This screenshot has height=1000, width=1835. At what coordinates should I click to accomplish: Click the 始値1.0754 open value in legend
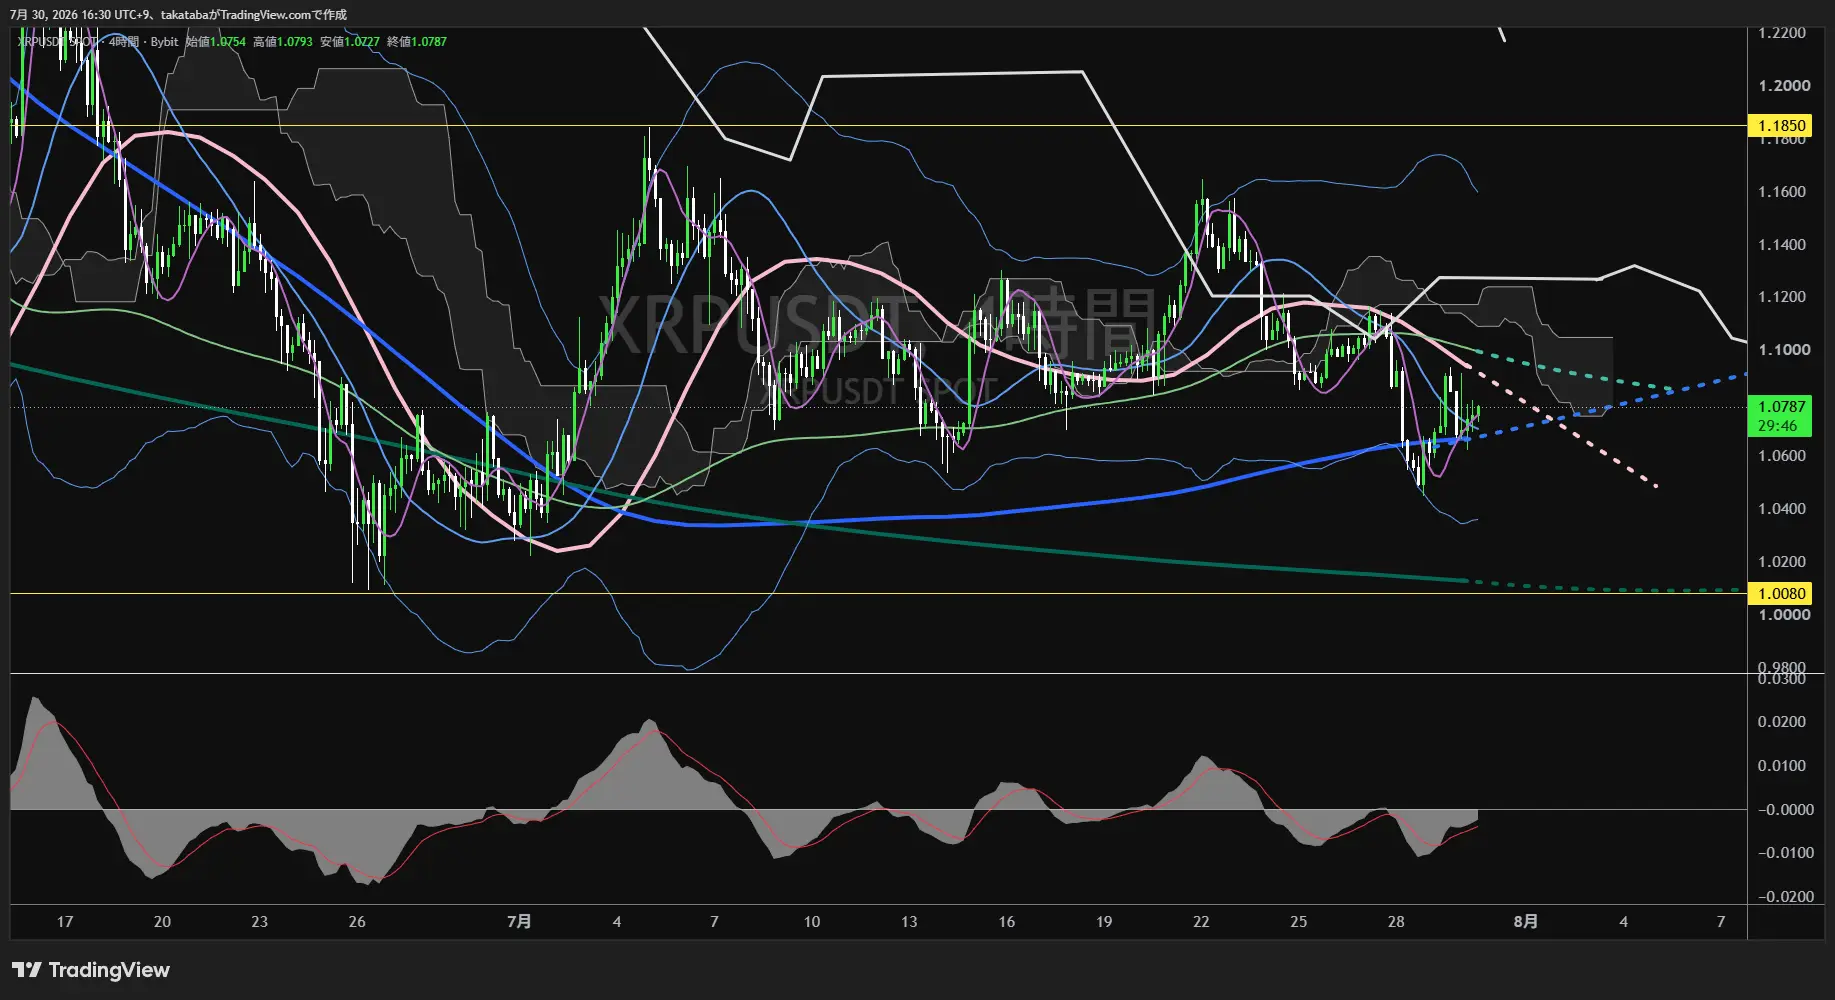pos(215,42)
